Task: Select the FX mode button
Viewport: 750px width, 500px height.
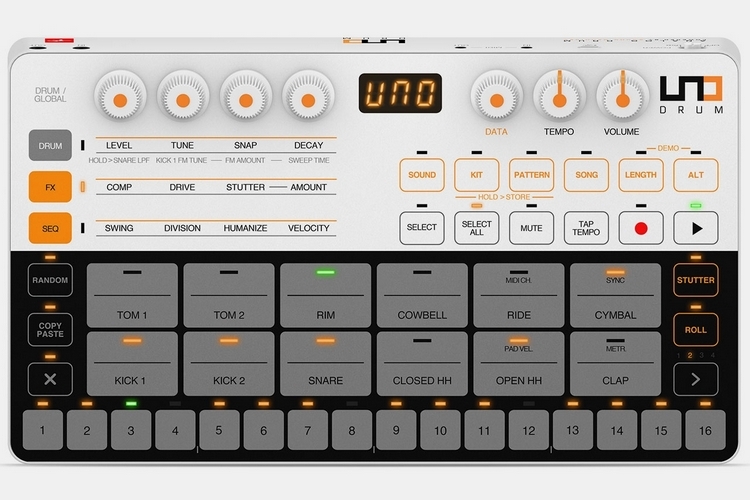Action: [50, 187]
